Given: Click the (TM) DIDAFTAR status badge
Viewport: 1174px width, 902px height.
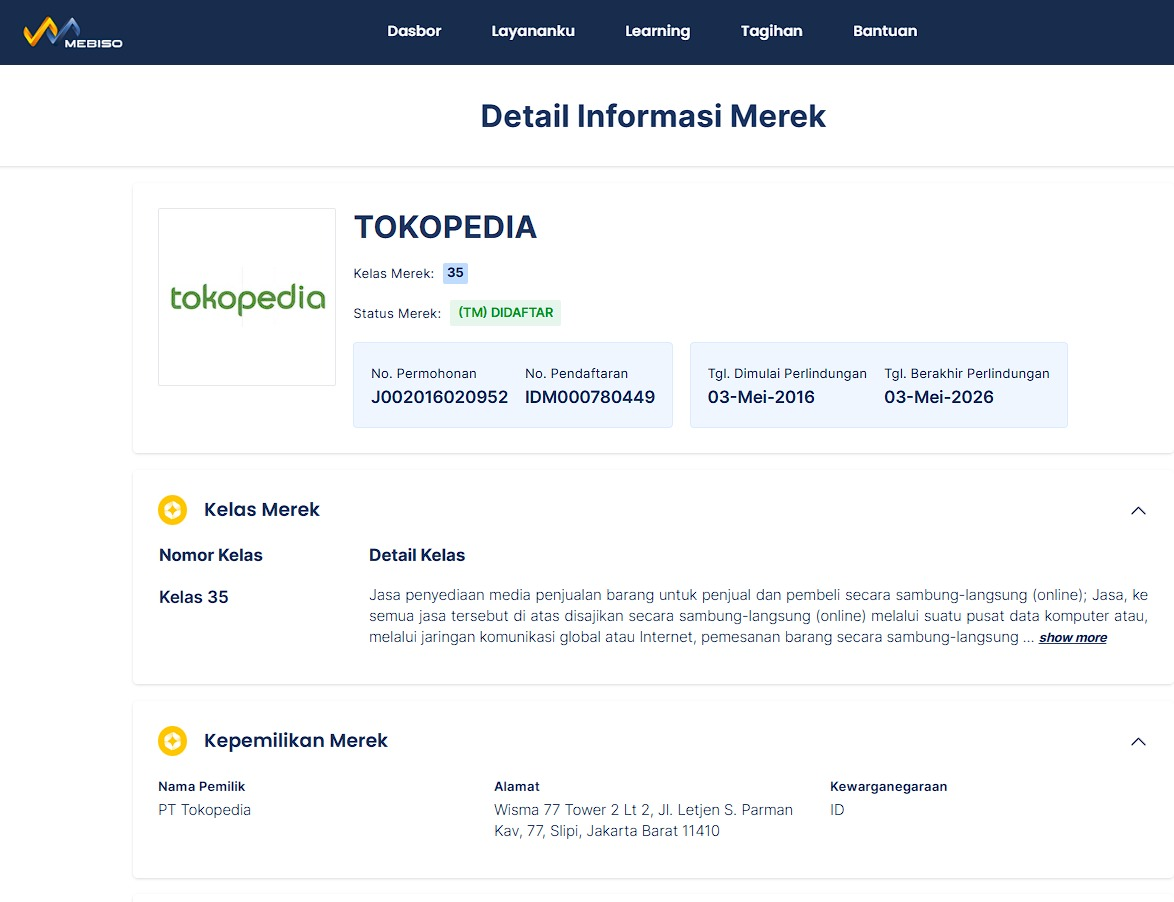Looking at the screenshot, I should [505, 313].
